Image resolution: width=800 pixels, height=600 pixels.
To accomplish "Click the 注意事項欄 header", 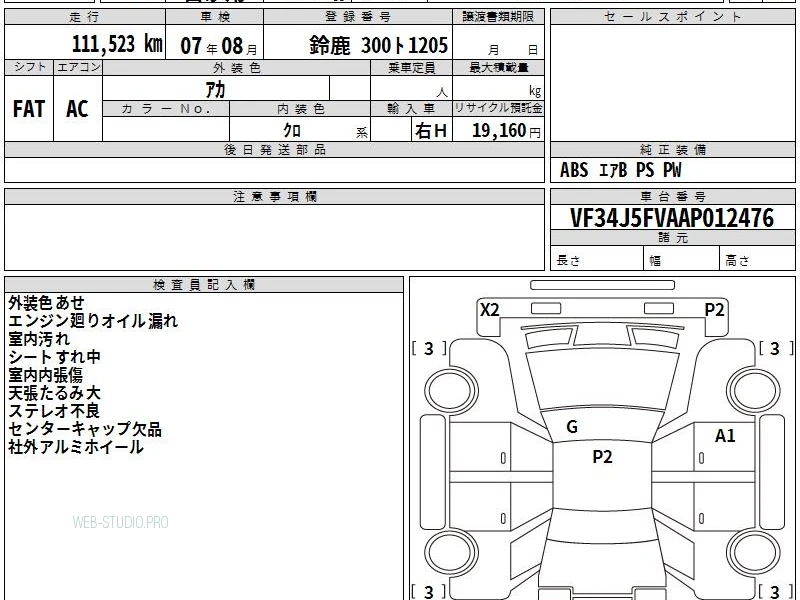I will point(274,196).
